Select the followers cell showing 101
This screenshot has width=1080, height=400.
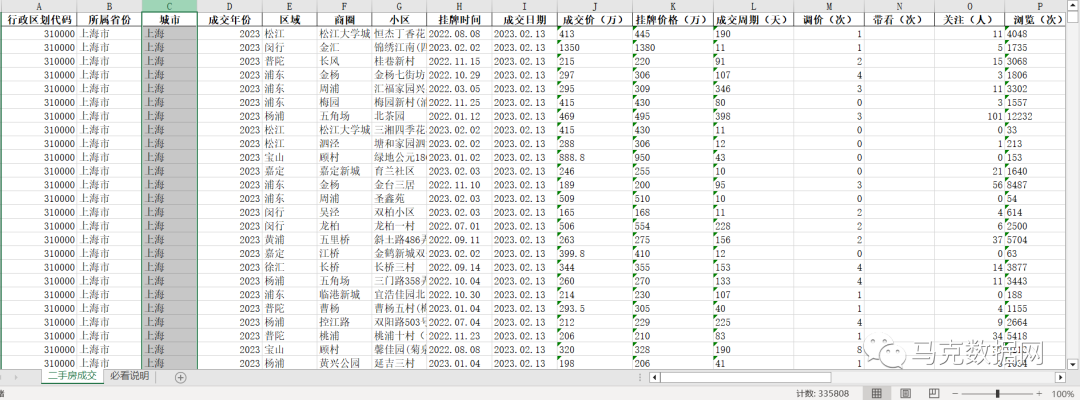(970, 116)
